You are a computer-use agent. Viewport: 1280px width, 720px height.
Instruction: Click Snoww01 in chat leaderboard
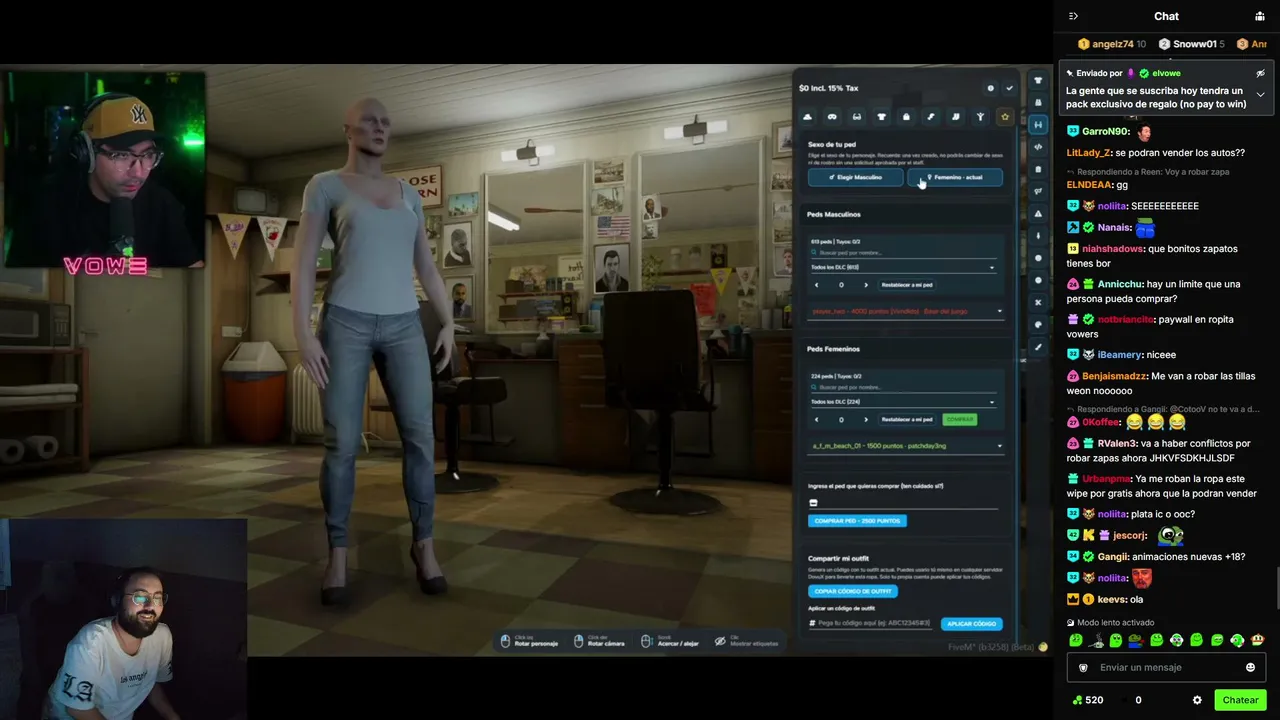[1193, 44]
